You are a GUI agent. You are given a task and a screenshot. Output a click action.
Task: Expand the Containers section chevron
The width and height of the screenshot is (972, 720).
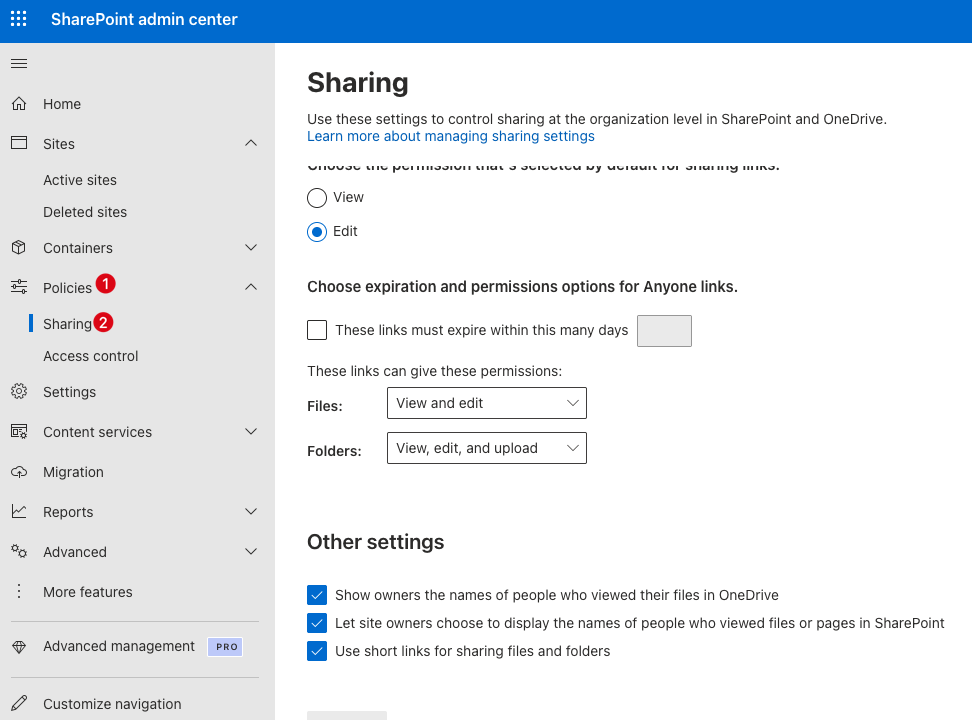(x=251, y=247)
